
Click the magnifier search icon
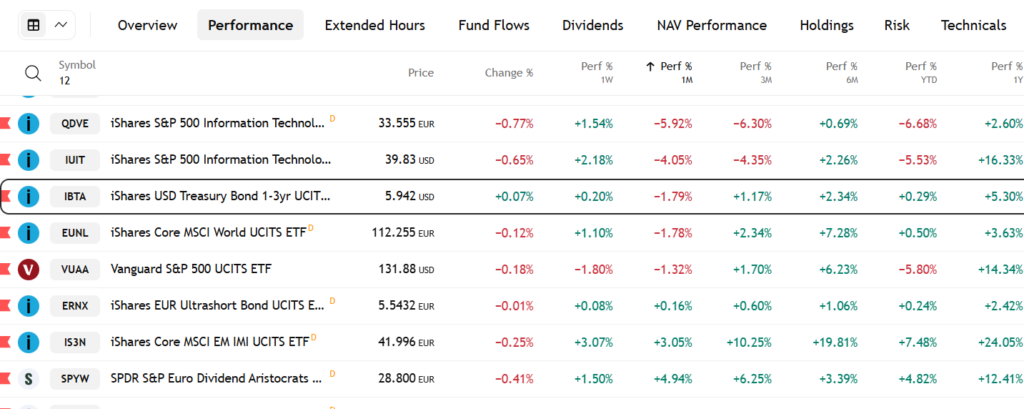pyautogui.click(x=33, y=73)
